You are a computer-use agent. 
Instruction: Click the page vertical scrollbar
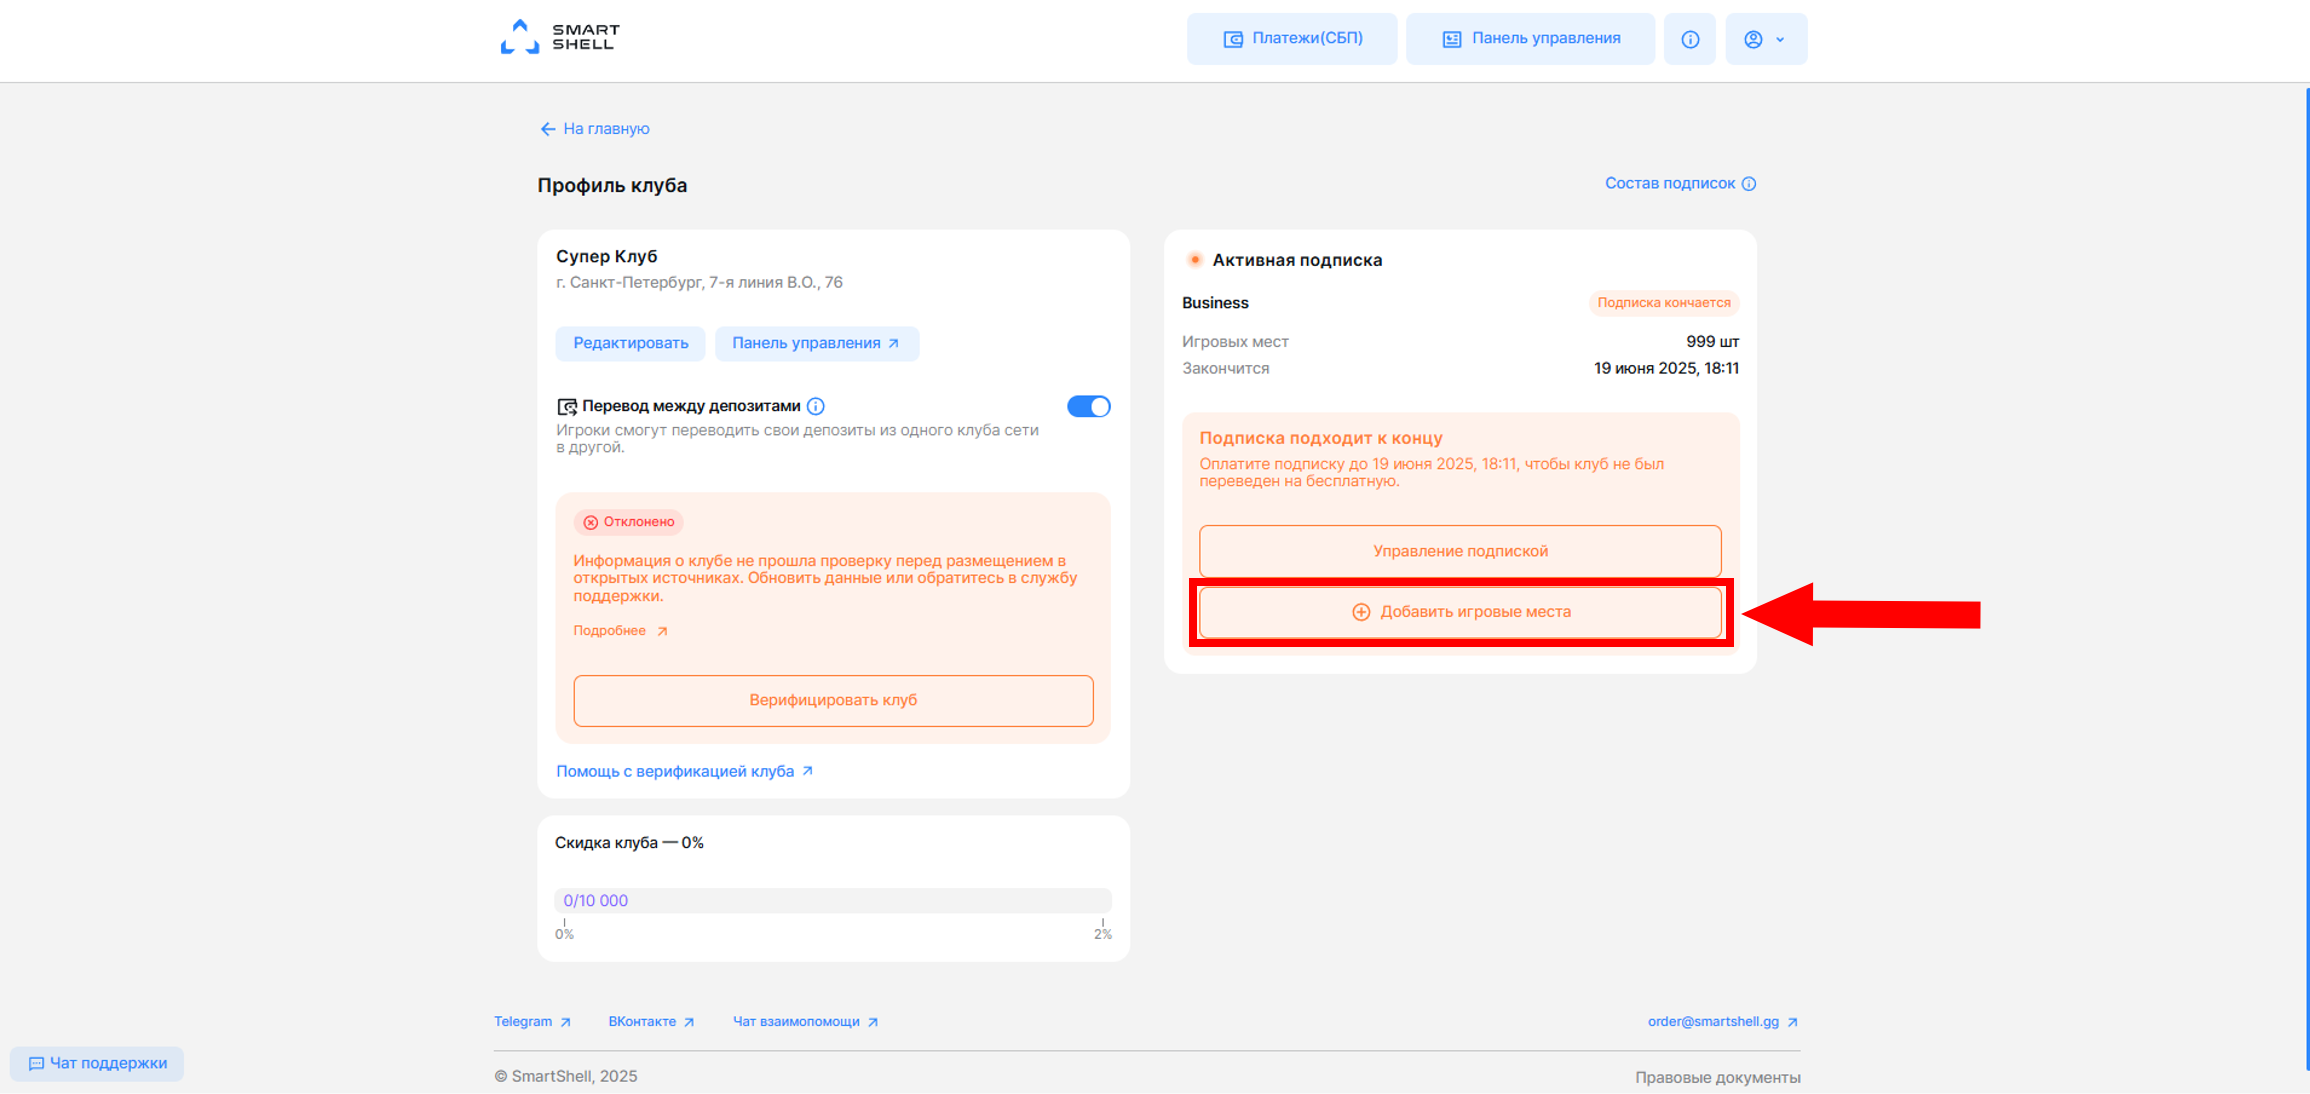click(2306, 580)
